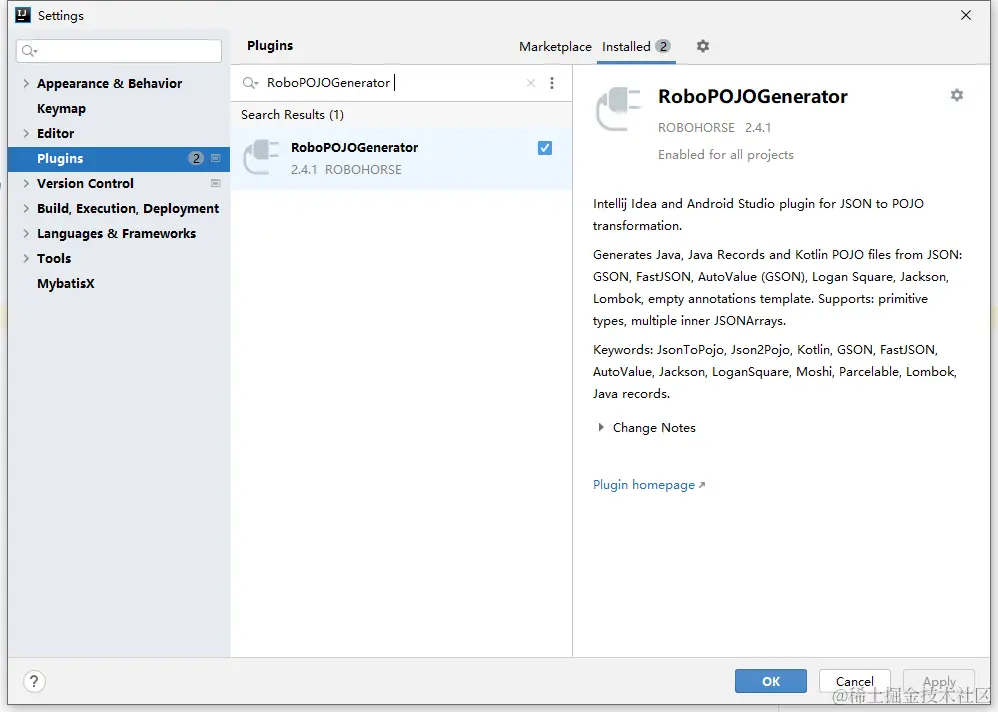The height and width of the screenshot is (712, 998).
Task: Expand Build, Execution, Deployment section
Action: pyautogui.click(x=26, y=208)
